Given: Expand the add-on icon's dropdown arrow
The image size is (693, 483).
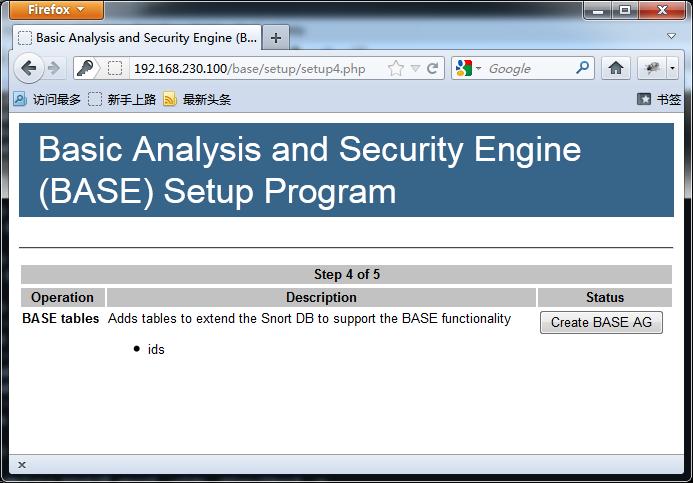Looking at the screenshot, I should (x=672, y=68).
